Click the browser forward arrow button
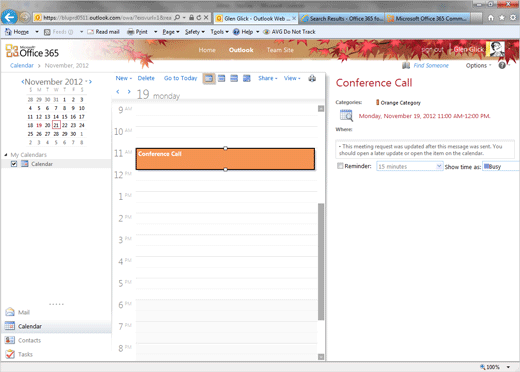Screen dimensions: 520x372 tap(24, 17)
